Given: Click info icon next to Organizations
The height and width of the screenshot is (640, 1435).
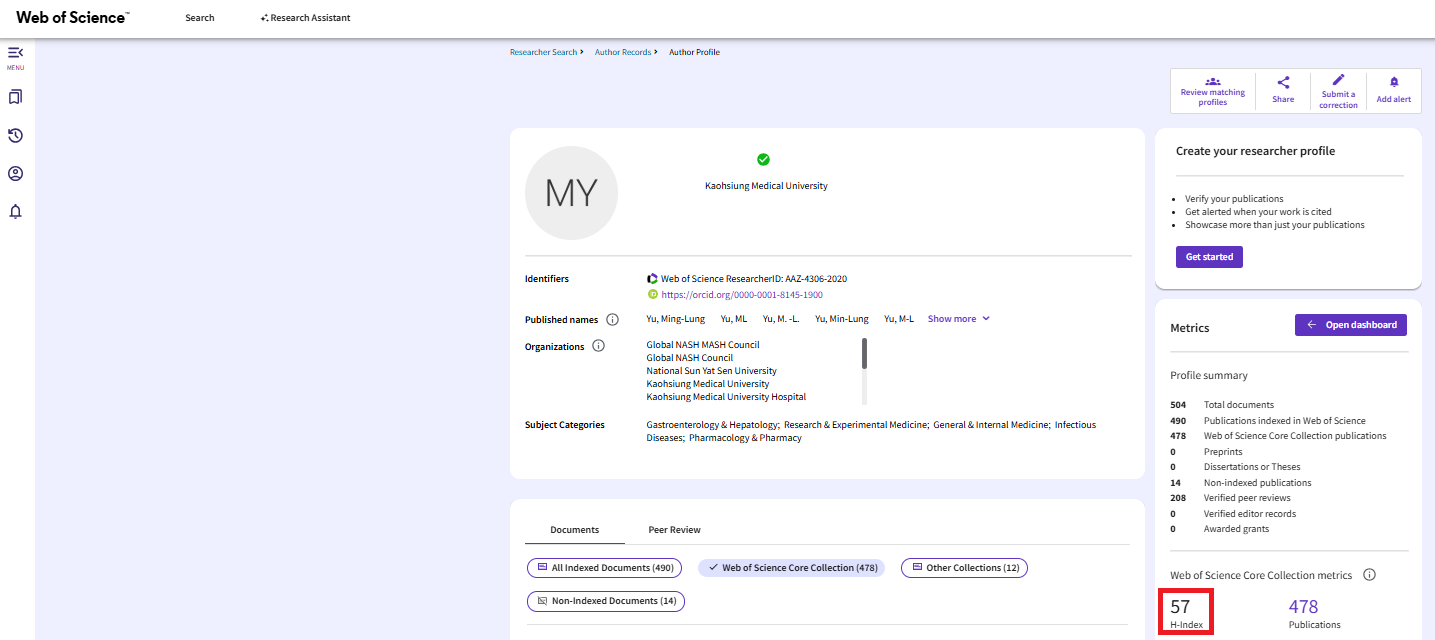Looking at the screenshot, I should 598,347.
